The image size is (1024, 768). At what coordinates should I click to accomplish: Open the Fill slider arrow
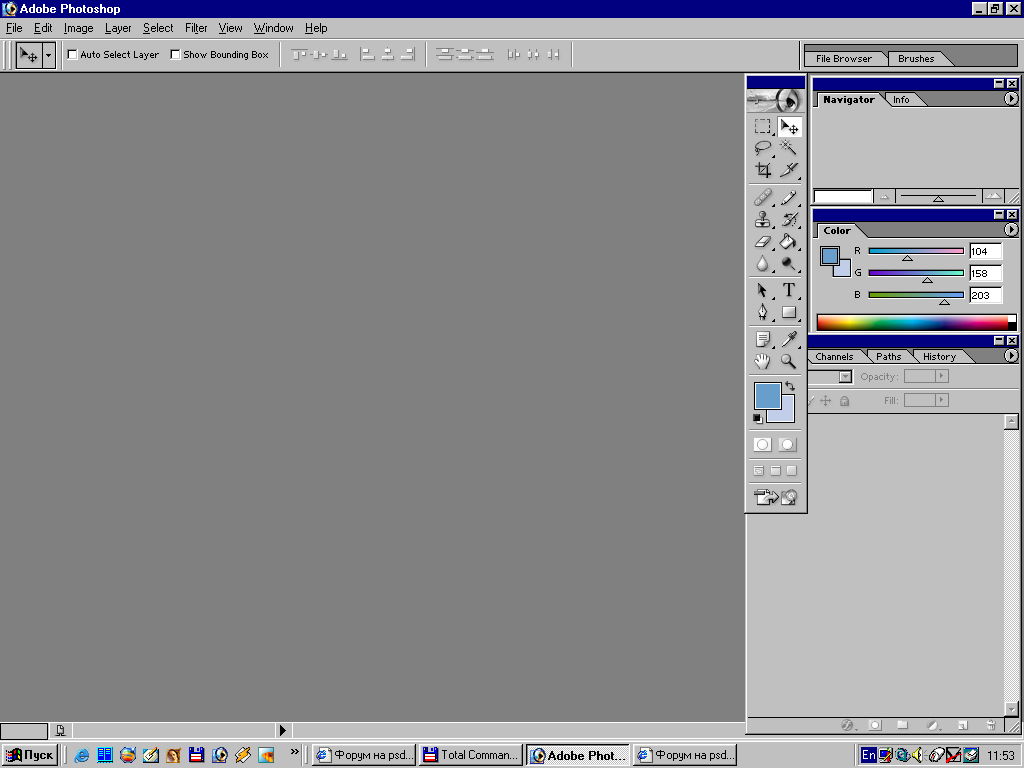(x=942, y=400)
